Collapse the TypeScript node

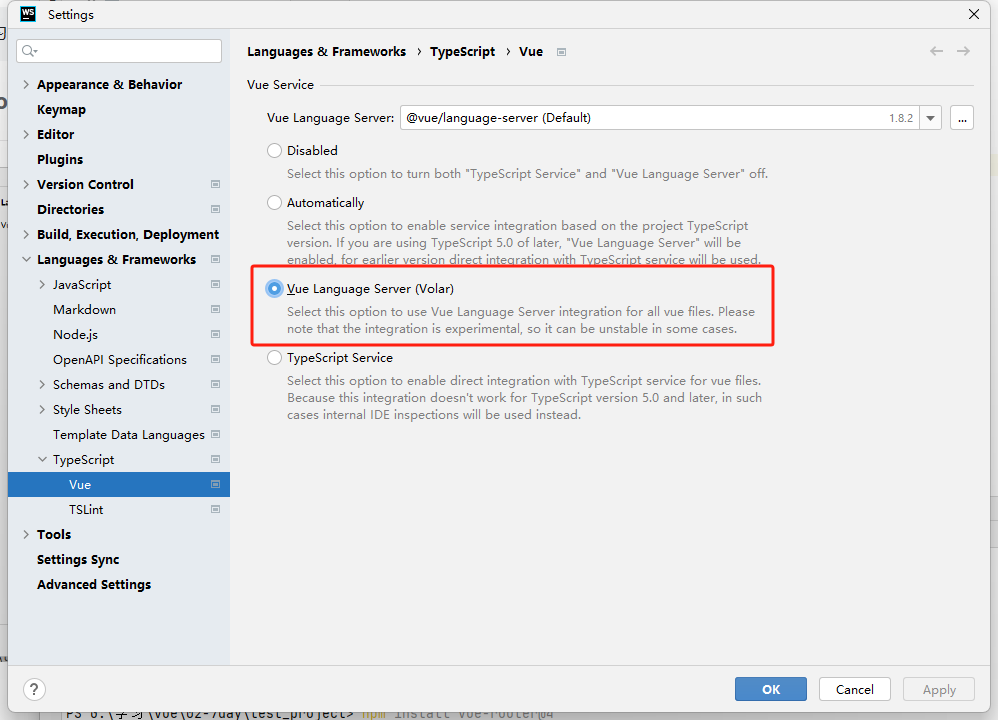tap(42, 460)
